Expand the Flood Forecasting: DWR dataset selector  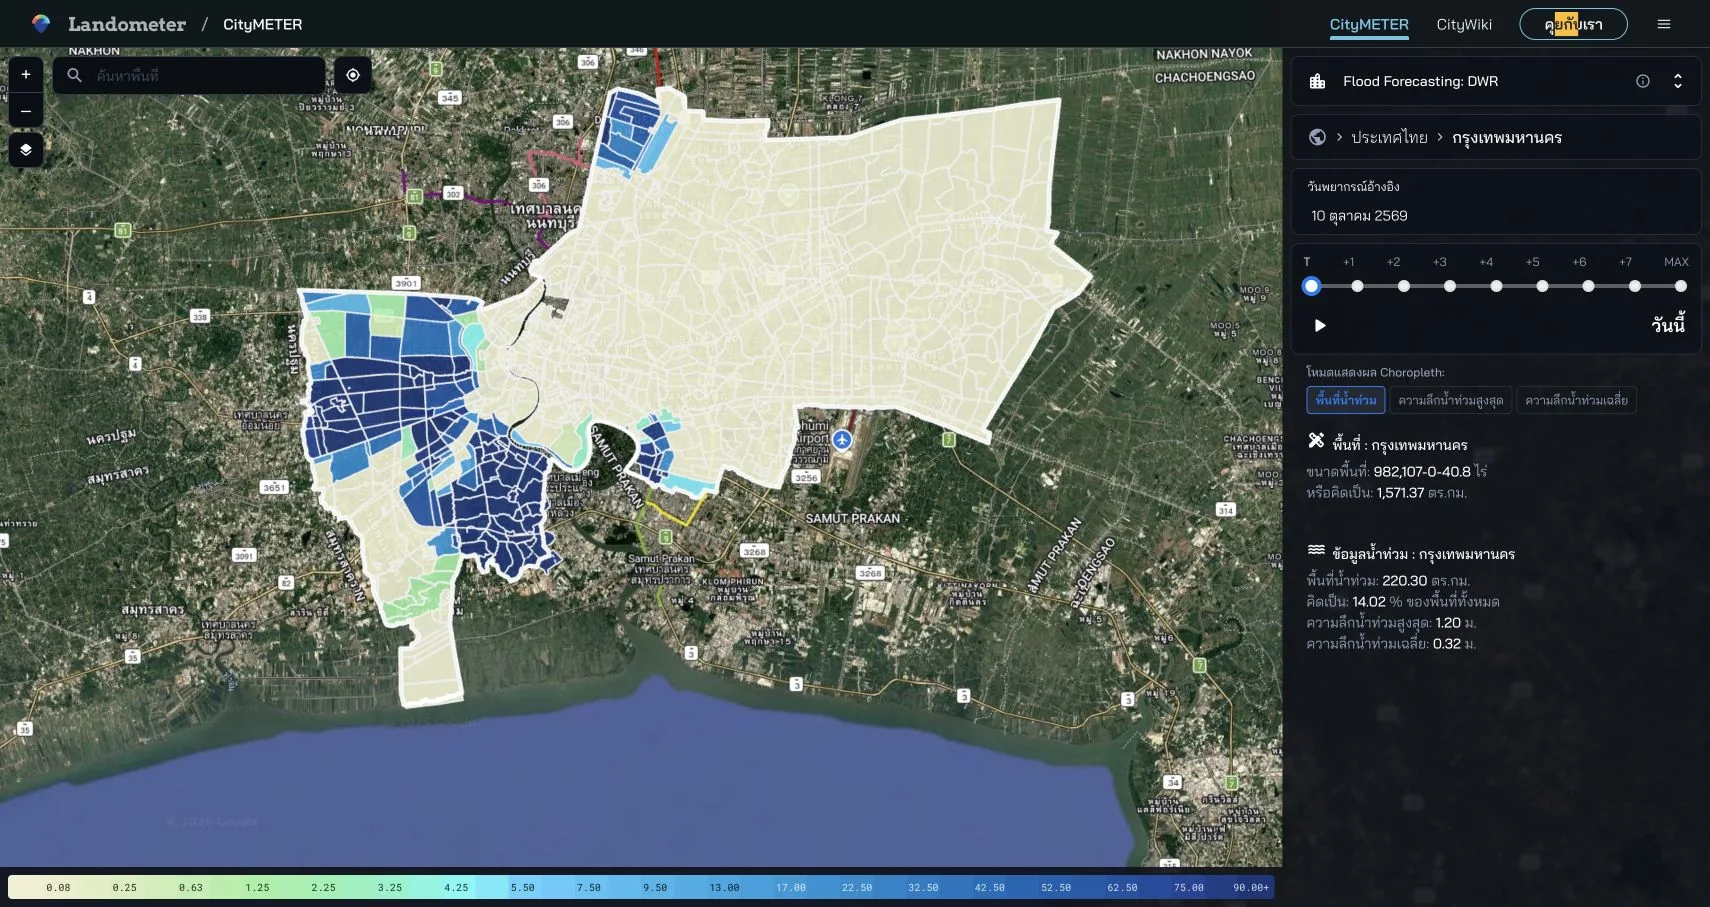[x=1678, y=81]
